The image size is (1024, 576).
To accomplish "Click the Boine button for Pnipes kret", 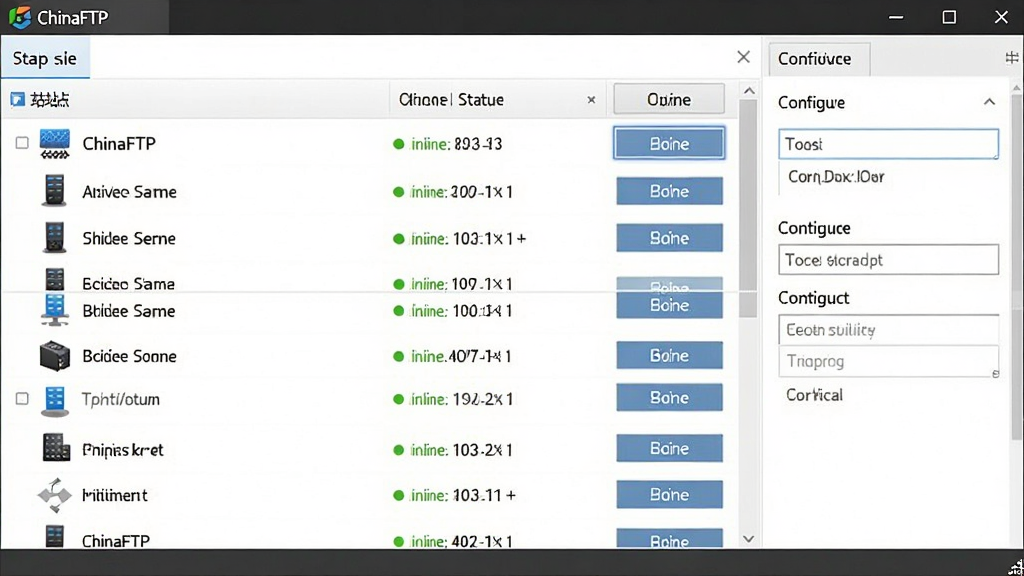I will tap(669, 448).
